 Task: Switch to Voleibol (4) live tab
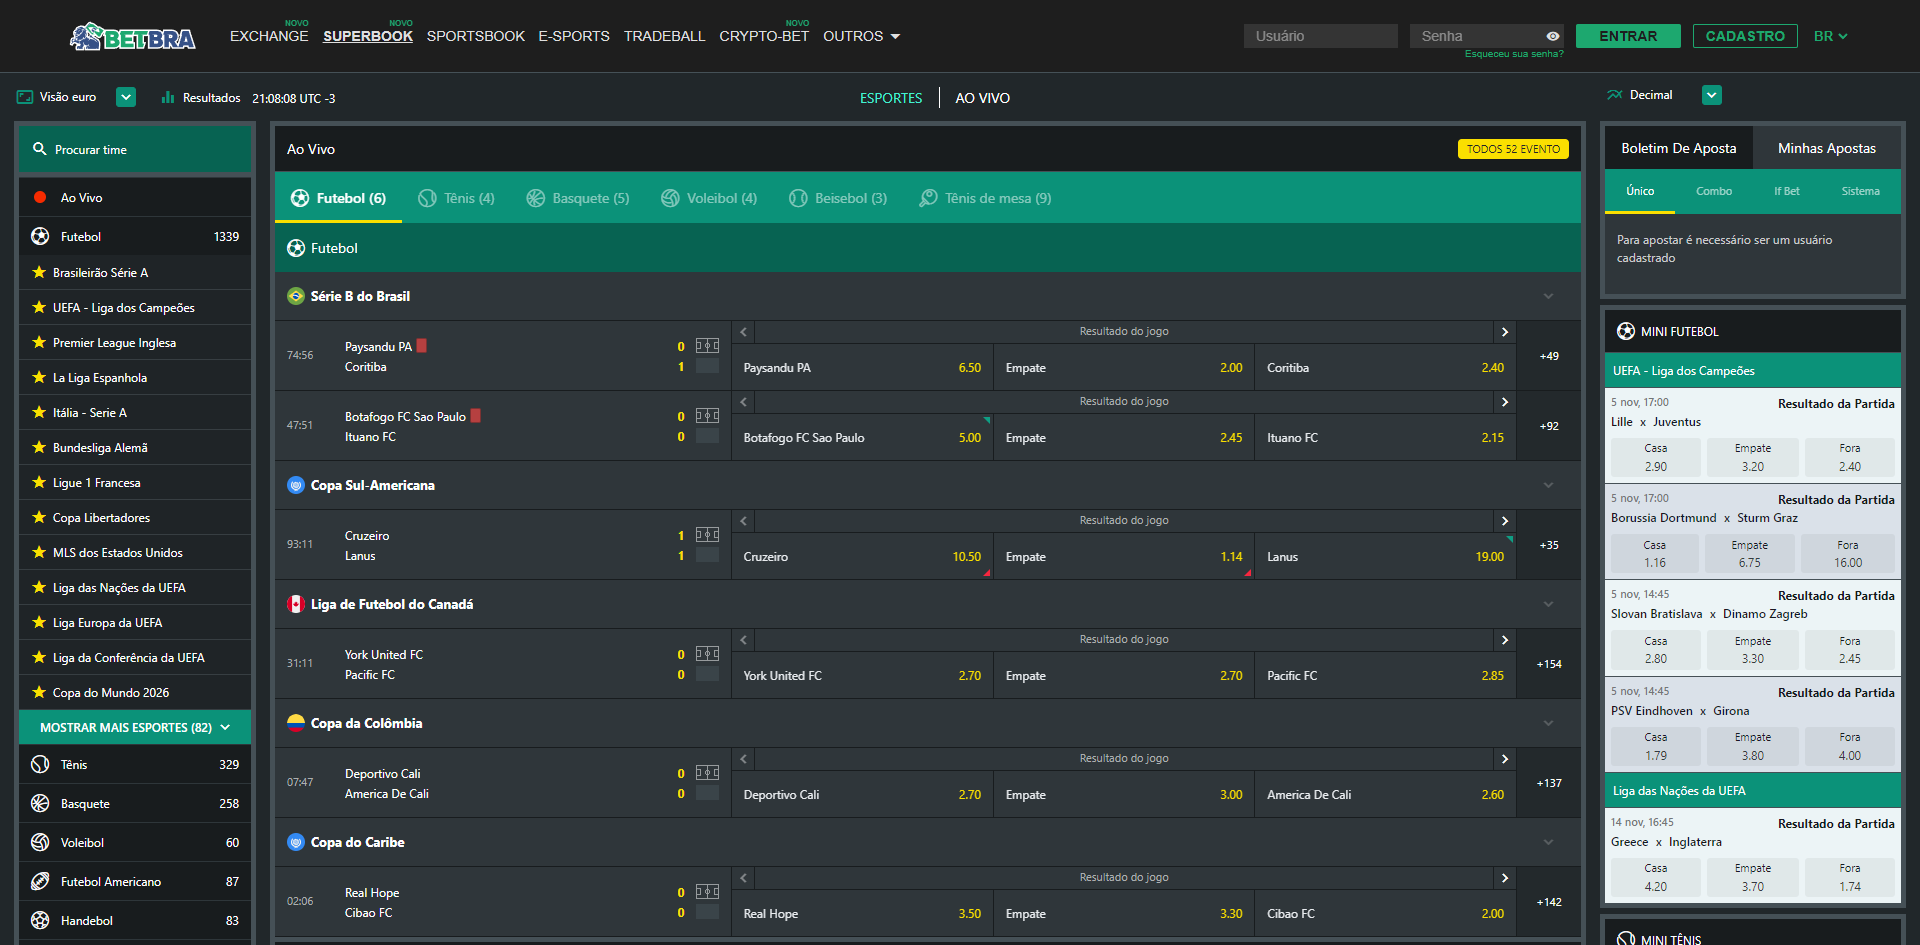pyautogui.click(x=709, y=198)
